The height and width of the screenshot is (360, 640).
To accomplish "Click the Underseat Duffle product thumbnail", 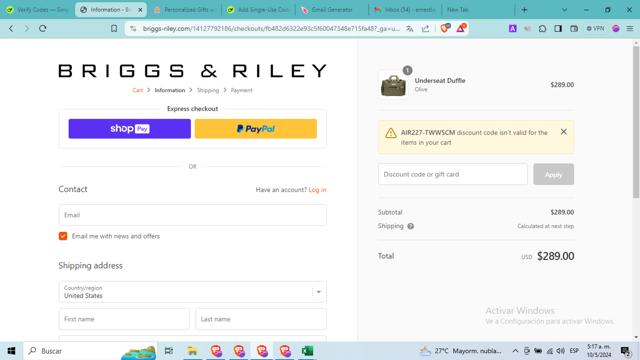I will [x=393, y=85].
